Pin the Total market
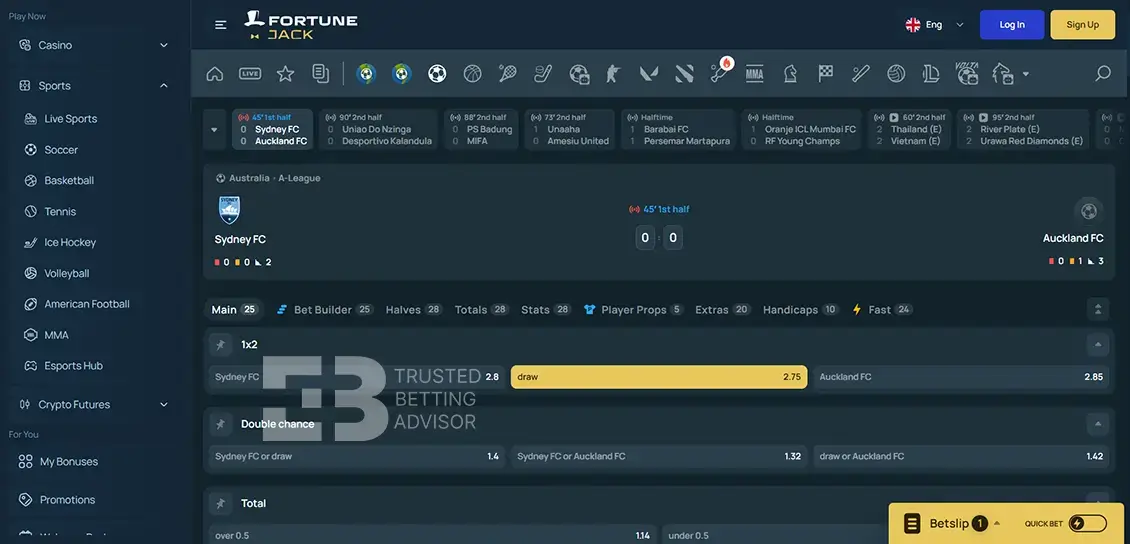1130x544 pixels. click(220, 504)
